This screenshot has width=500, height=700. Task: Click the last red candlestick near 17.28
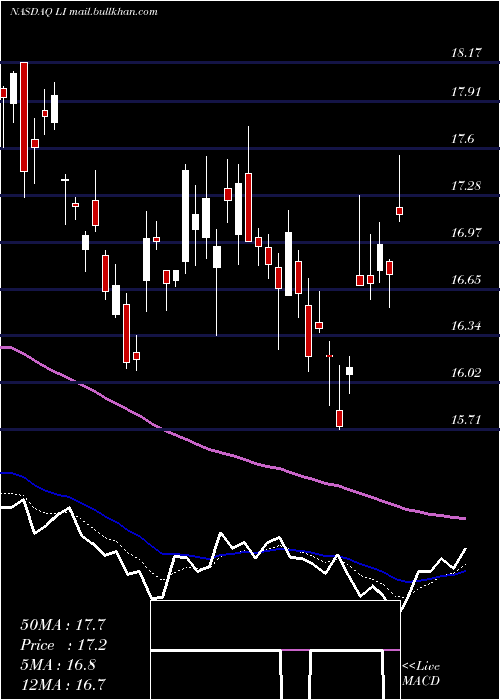pyautogui.click(x=400, y=211)
